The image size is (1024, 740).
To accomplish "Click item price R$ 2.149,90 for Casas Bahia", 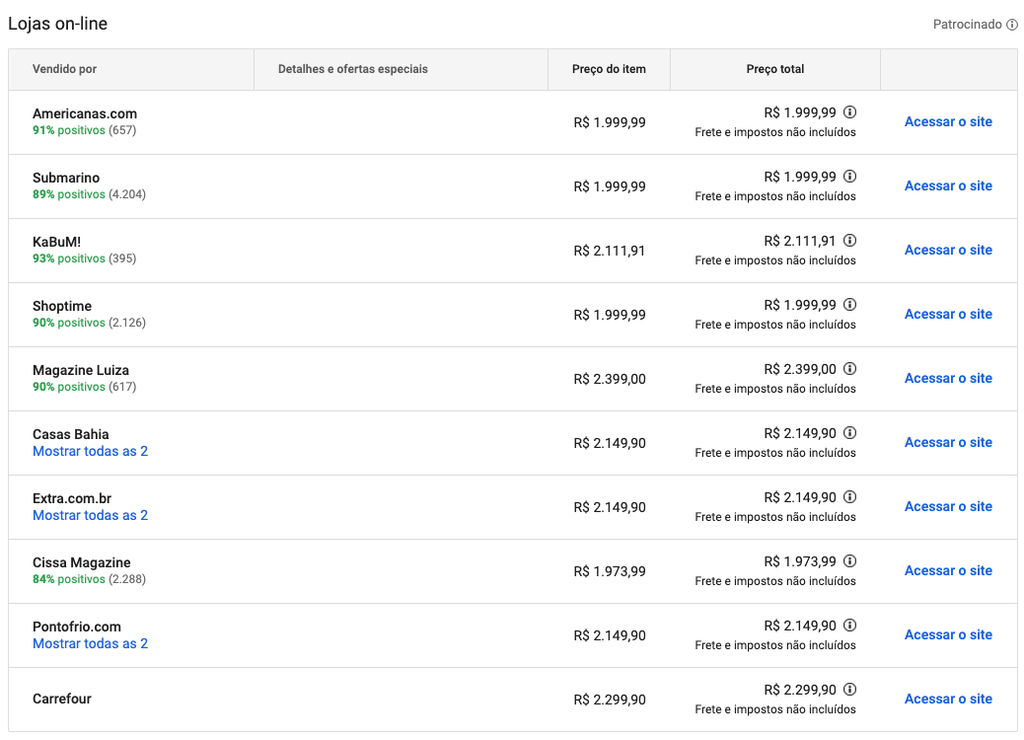I will (x=609, y=443).
